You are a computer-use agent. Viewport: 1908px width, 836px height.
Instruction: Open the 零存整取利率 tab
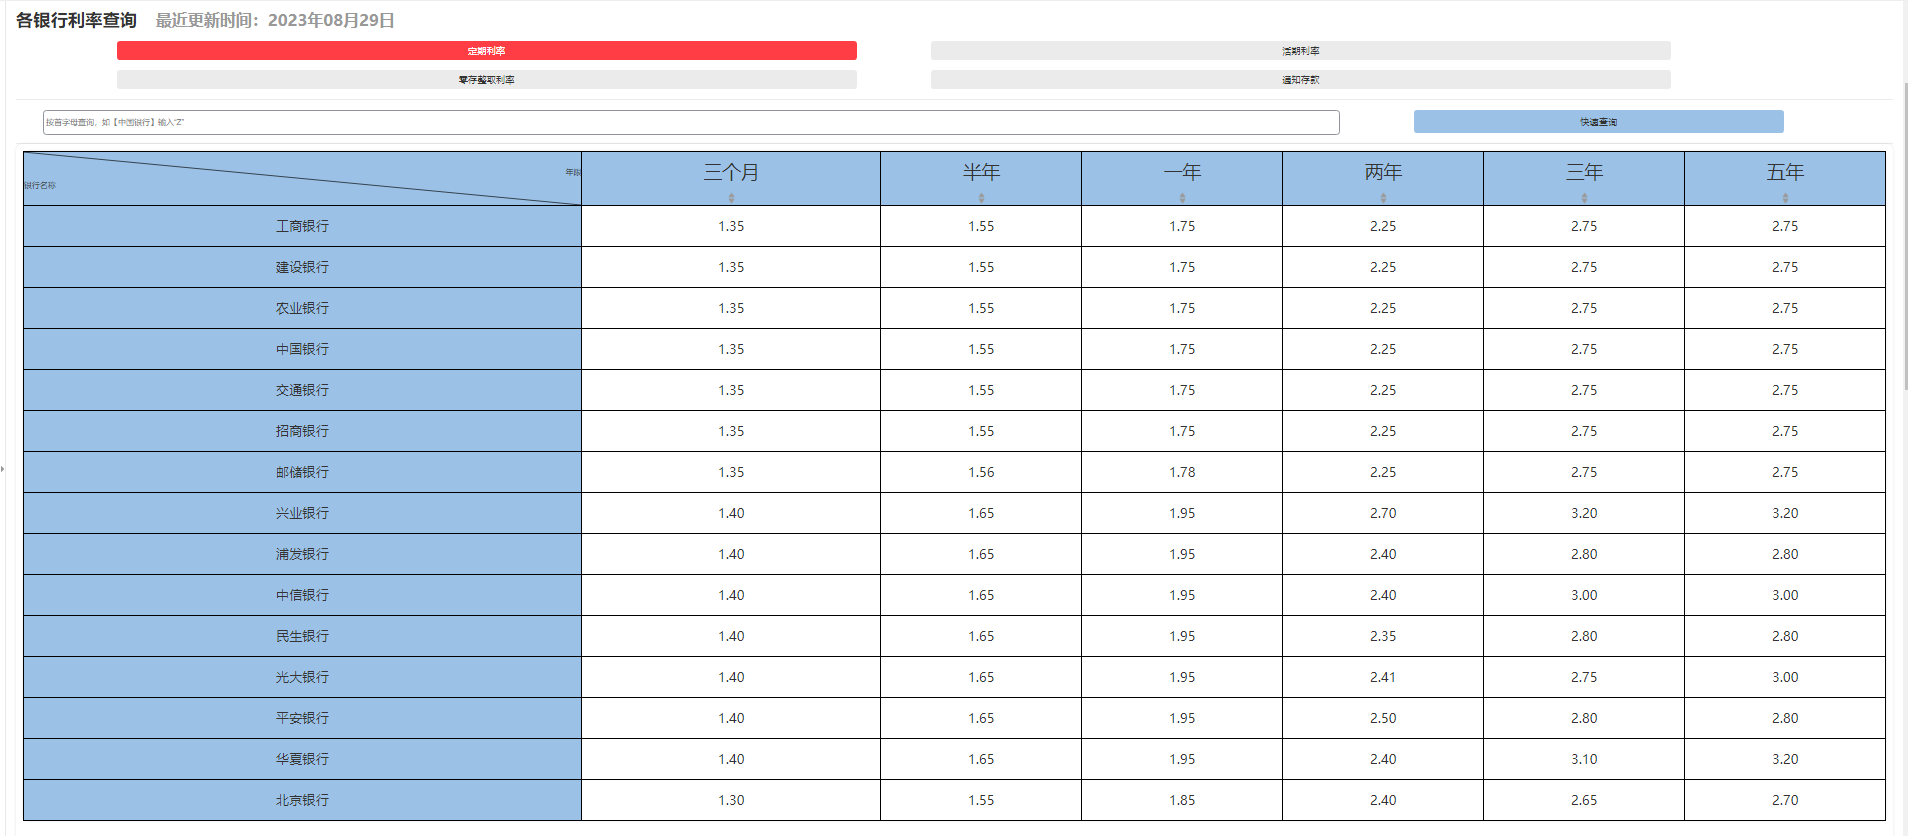(487, 80)
